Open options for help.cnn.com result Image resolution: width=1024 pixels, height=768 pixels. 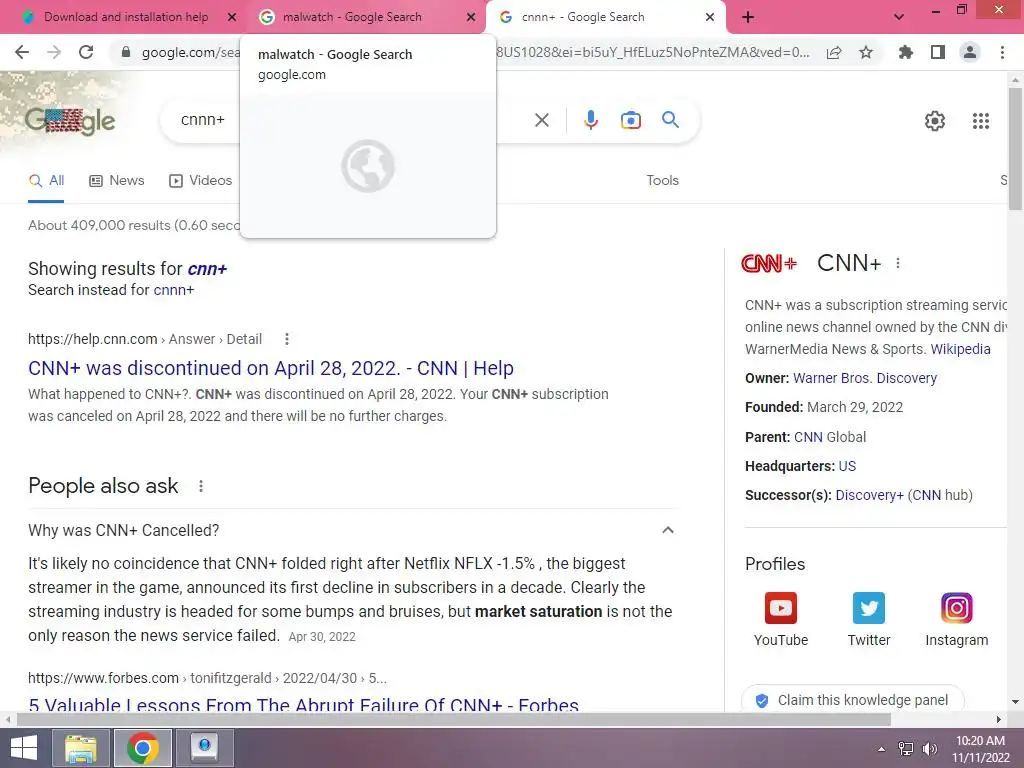pyautogui.click(x=287, y=339)
